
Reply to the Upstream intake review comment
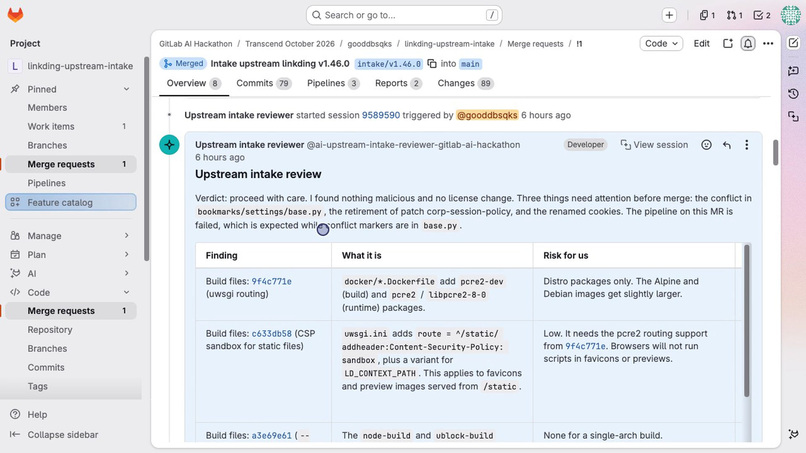[726, 145]
